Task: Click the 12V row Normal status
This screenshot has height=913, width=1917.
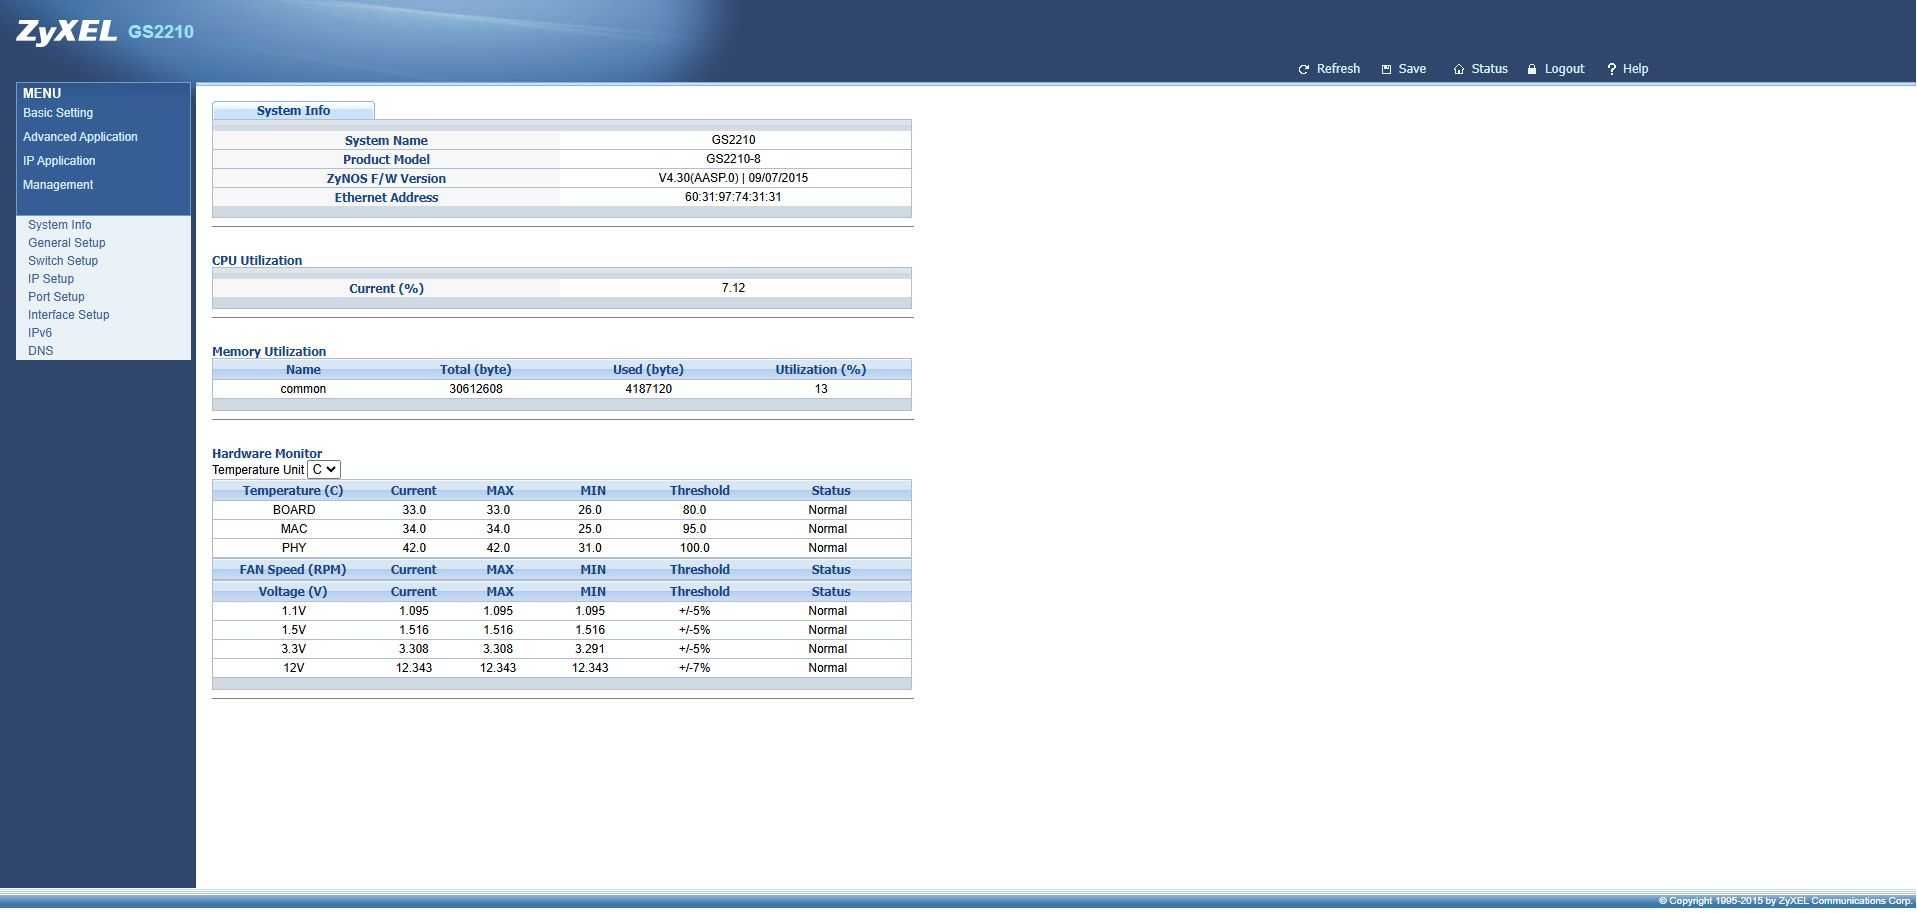Action: pos(827,668)
